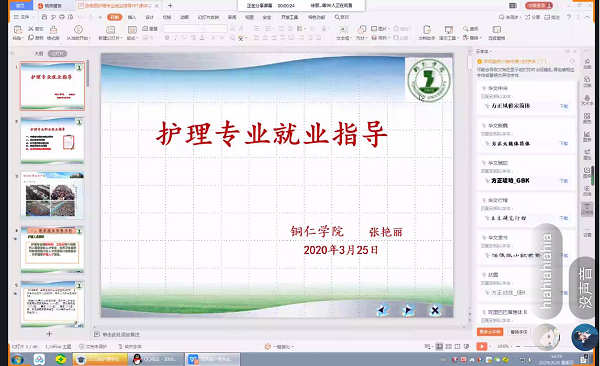
Task: Open the Layout dropdown in ribbon
Action: point(132,33)
